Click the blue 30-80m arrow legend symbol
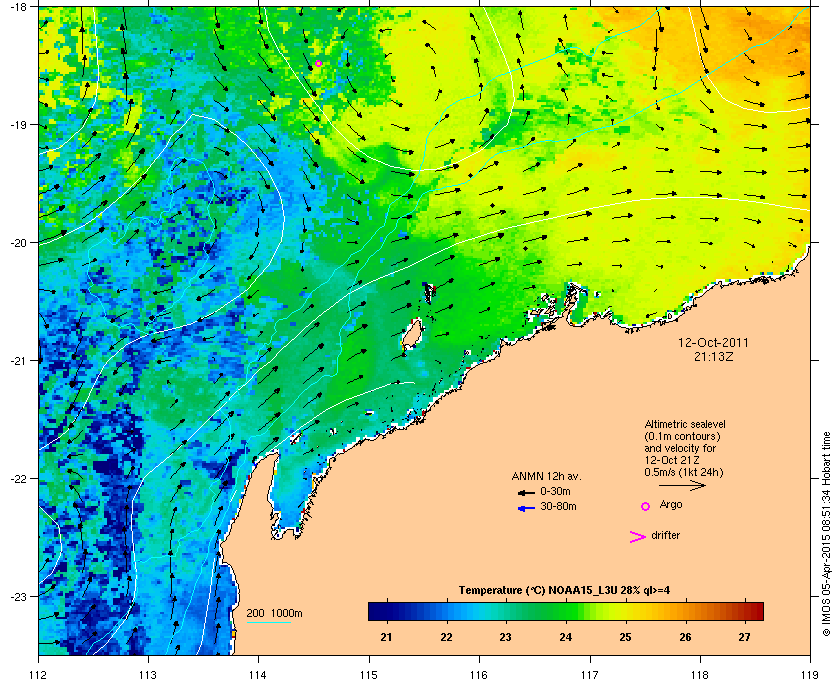 click(526, 508)
